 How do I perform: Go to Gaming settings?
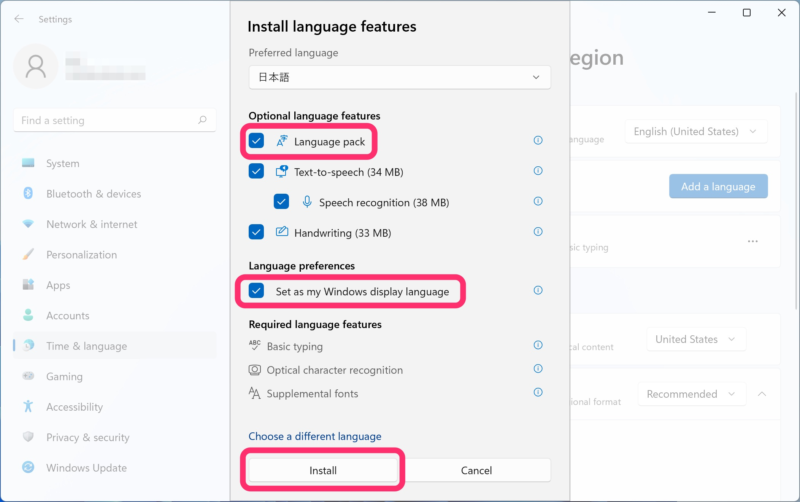click(x=115, y=376)
